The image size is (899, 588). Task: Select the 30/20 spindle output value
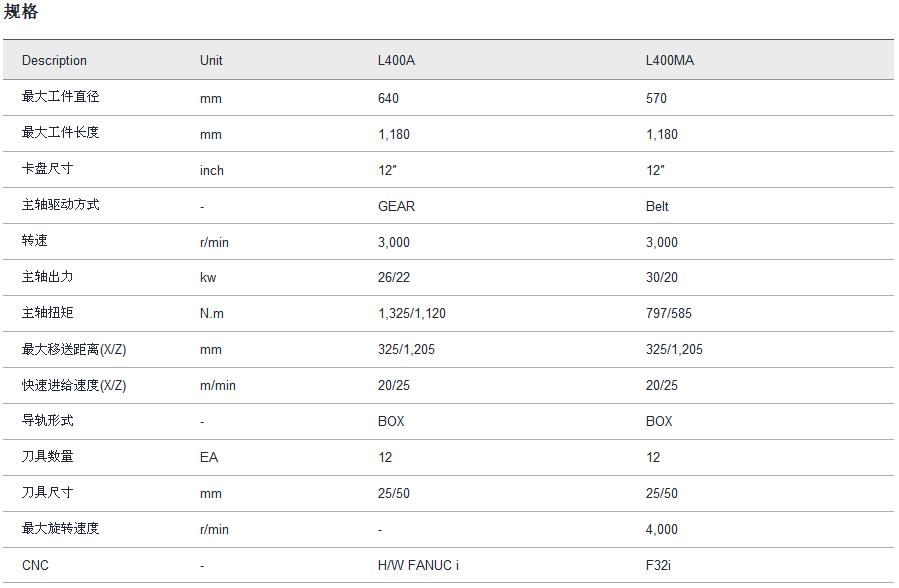coord(662,278)
